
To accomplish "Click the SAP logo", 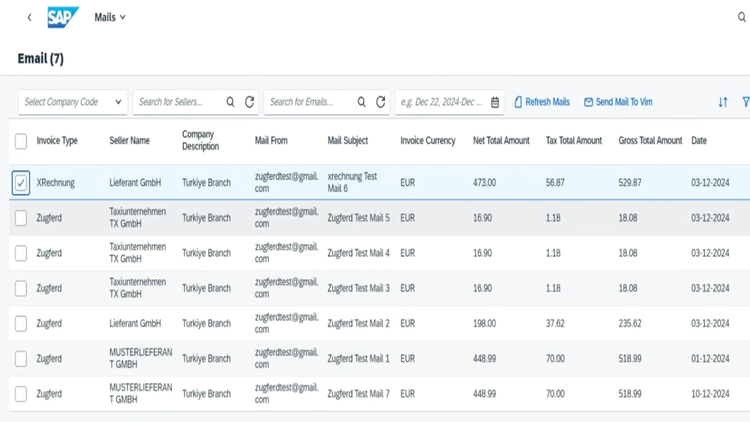I will click(x=63, y=17).
